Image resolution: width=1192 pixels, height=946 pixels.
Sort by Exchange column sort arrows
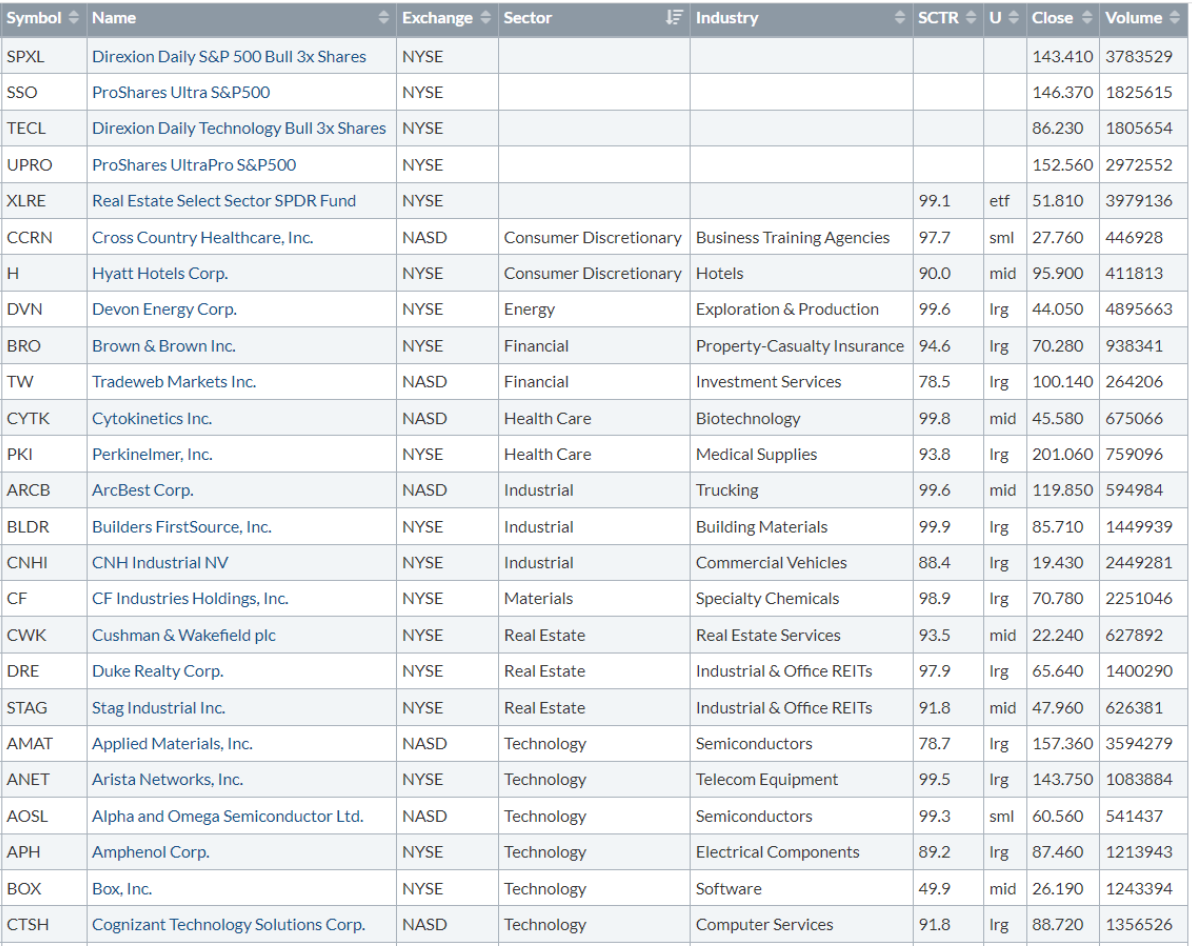[x=486, y=17]
